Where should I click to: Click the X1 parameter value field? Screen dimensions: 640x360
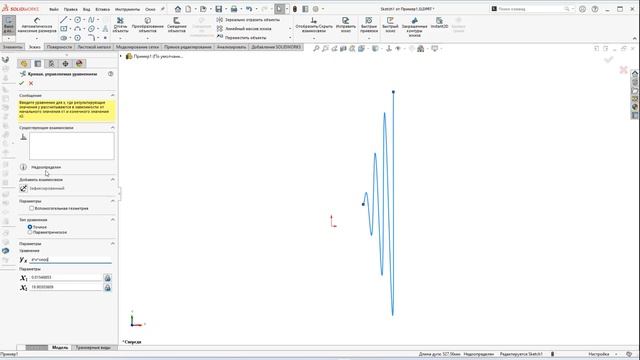point(66,277)
